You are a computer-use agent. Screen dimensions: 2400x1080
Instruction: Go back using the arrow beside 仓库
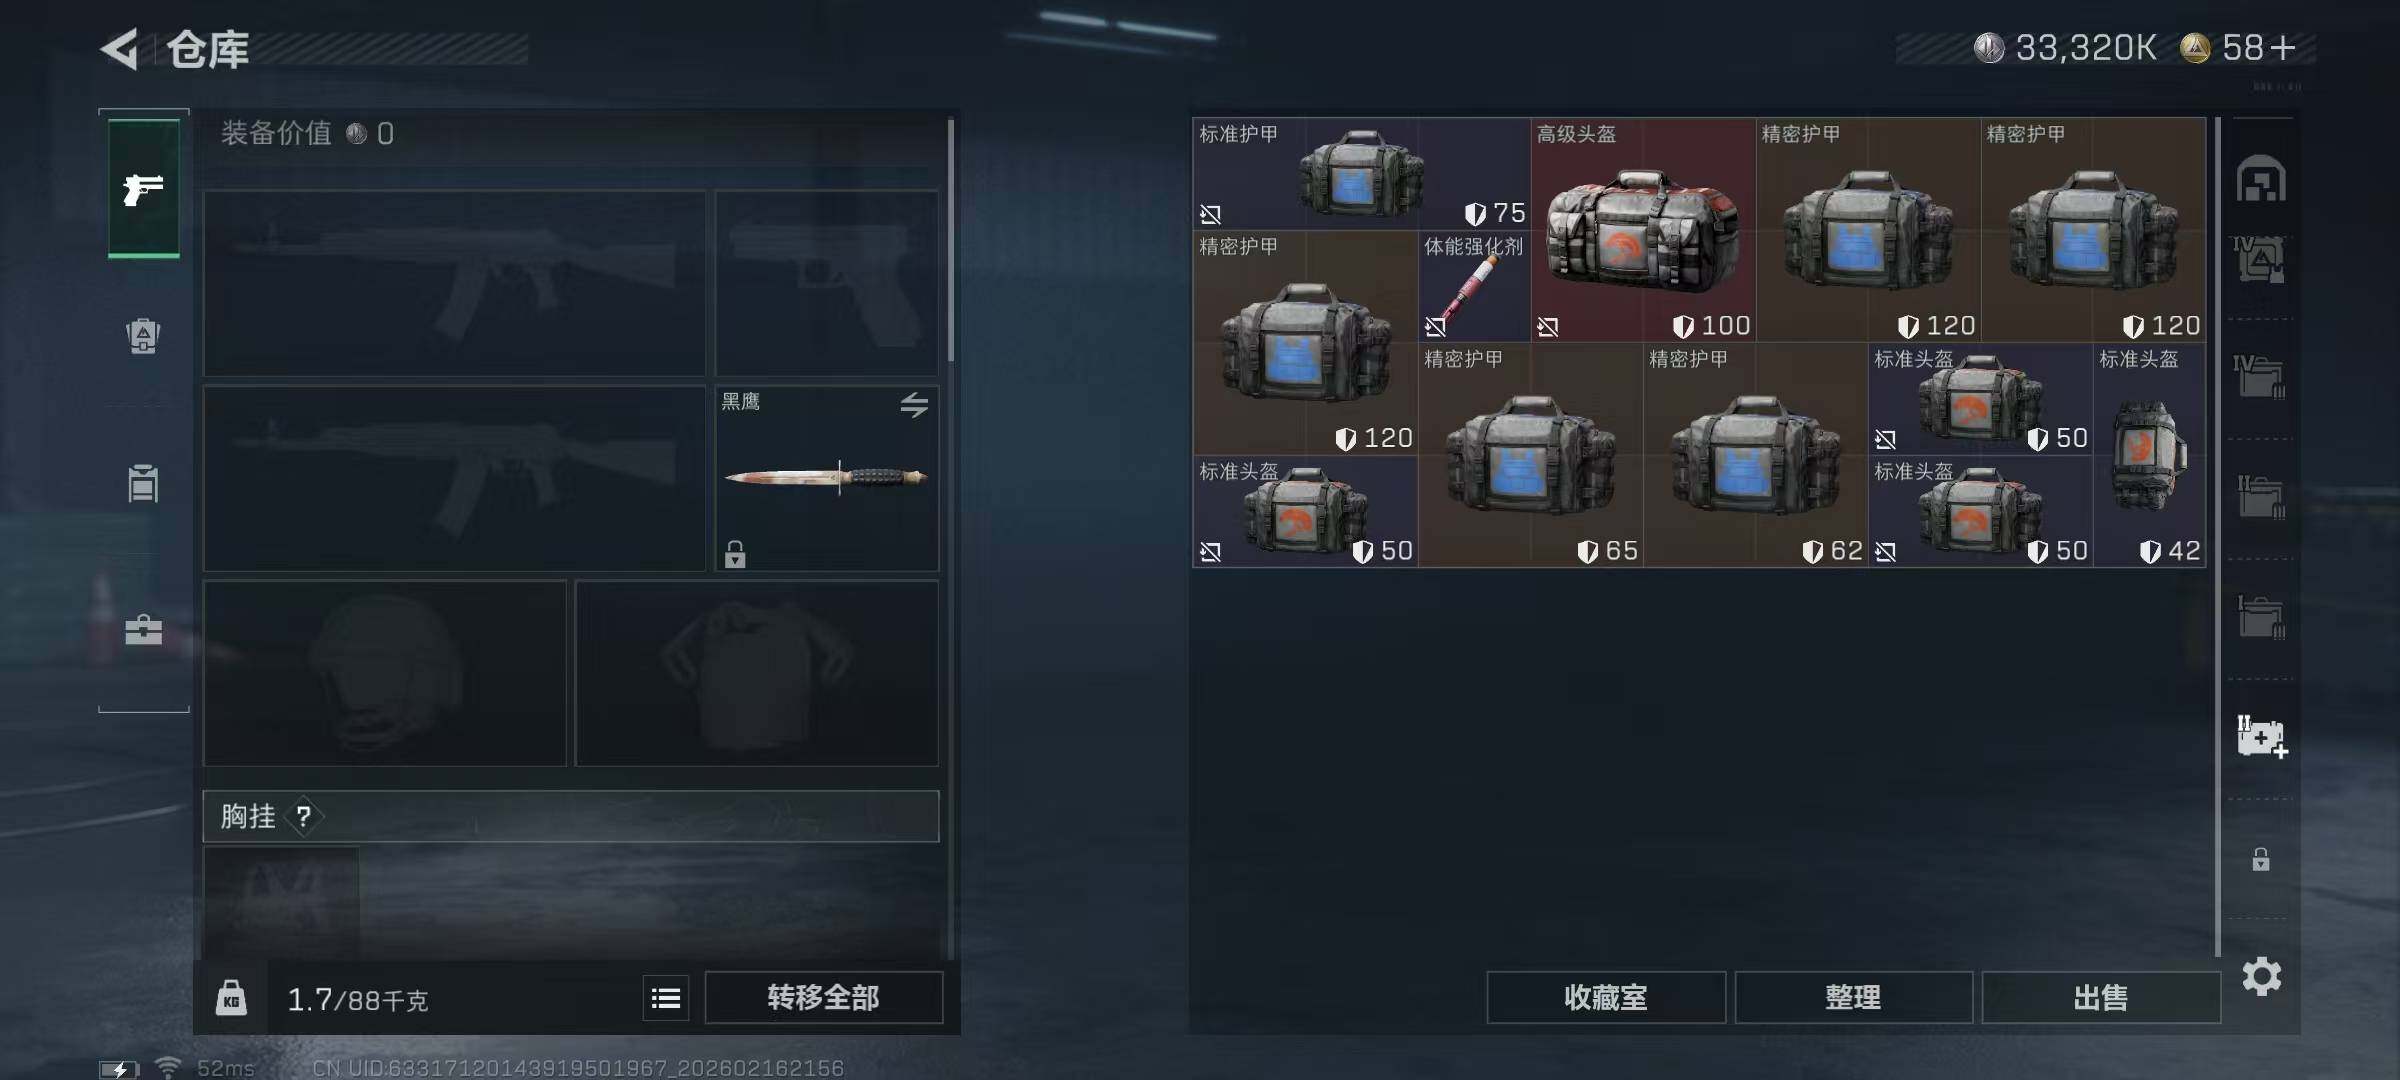point(120,49)
